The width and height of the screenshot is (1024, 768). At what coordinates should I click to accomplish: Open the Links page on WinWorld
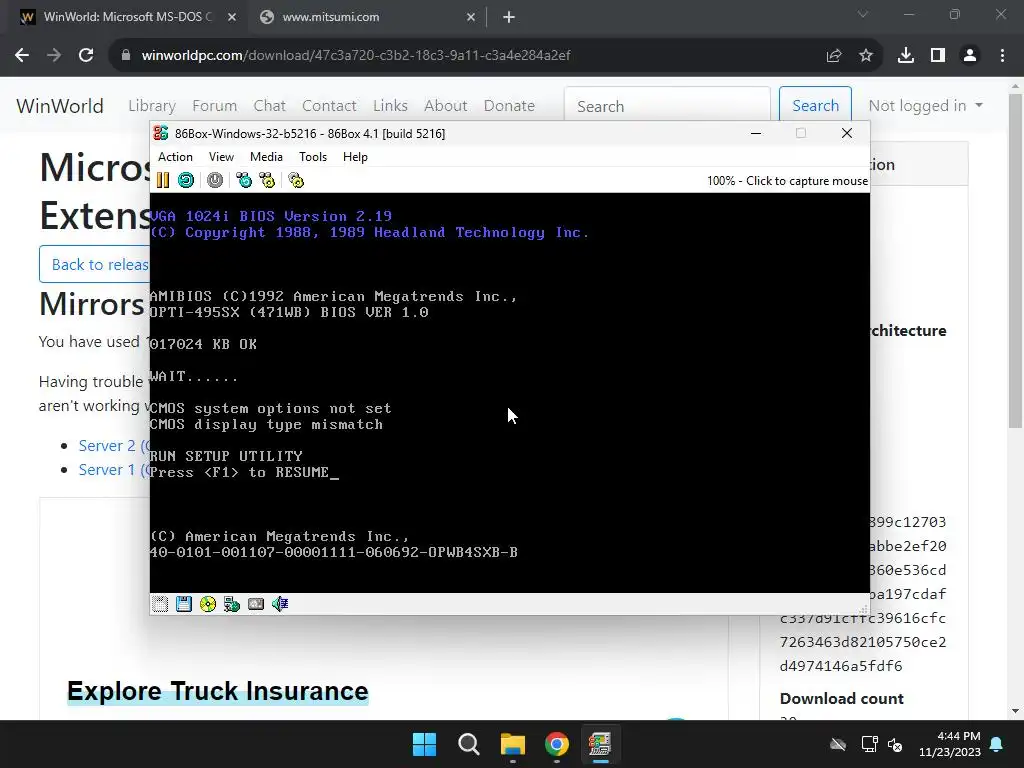click(390, 106)
